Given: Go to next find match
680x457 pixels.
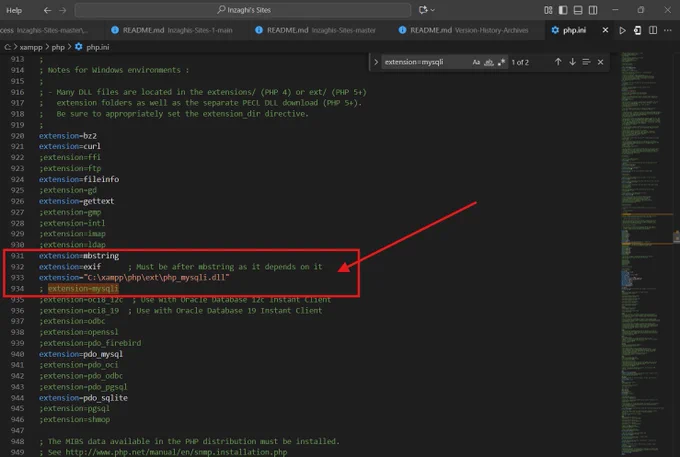Looking at the screenshot, I should point(572,62).
